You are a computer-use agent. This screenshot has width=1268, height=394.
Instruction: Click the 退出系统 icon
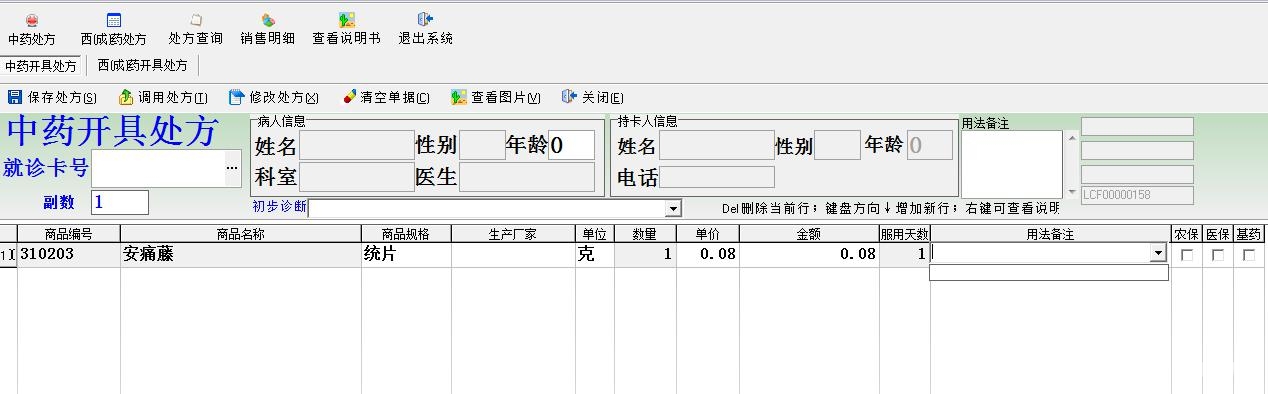tap(425, 21)
